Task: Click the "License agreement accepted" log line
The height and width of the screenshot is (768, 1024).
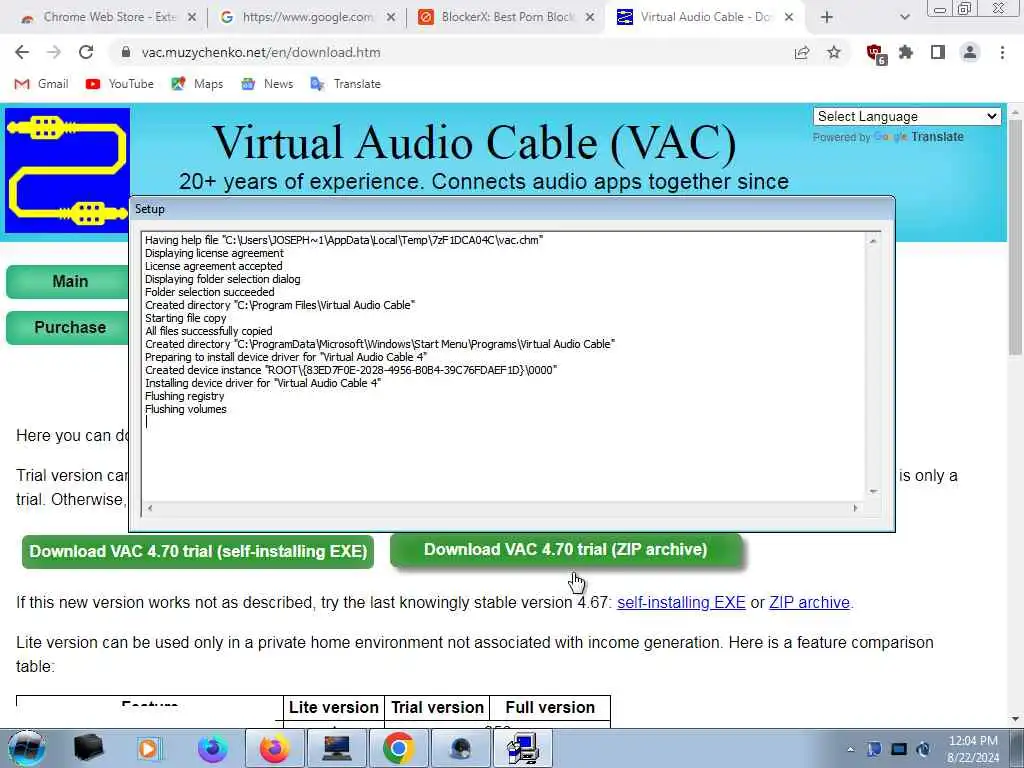Action: (x=214, y=266)
